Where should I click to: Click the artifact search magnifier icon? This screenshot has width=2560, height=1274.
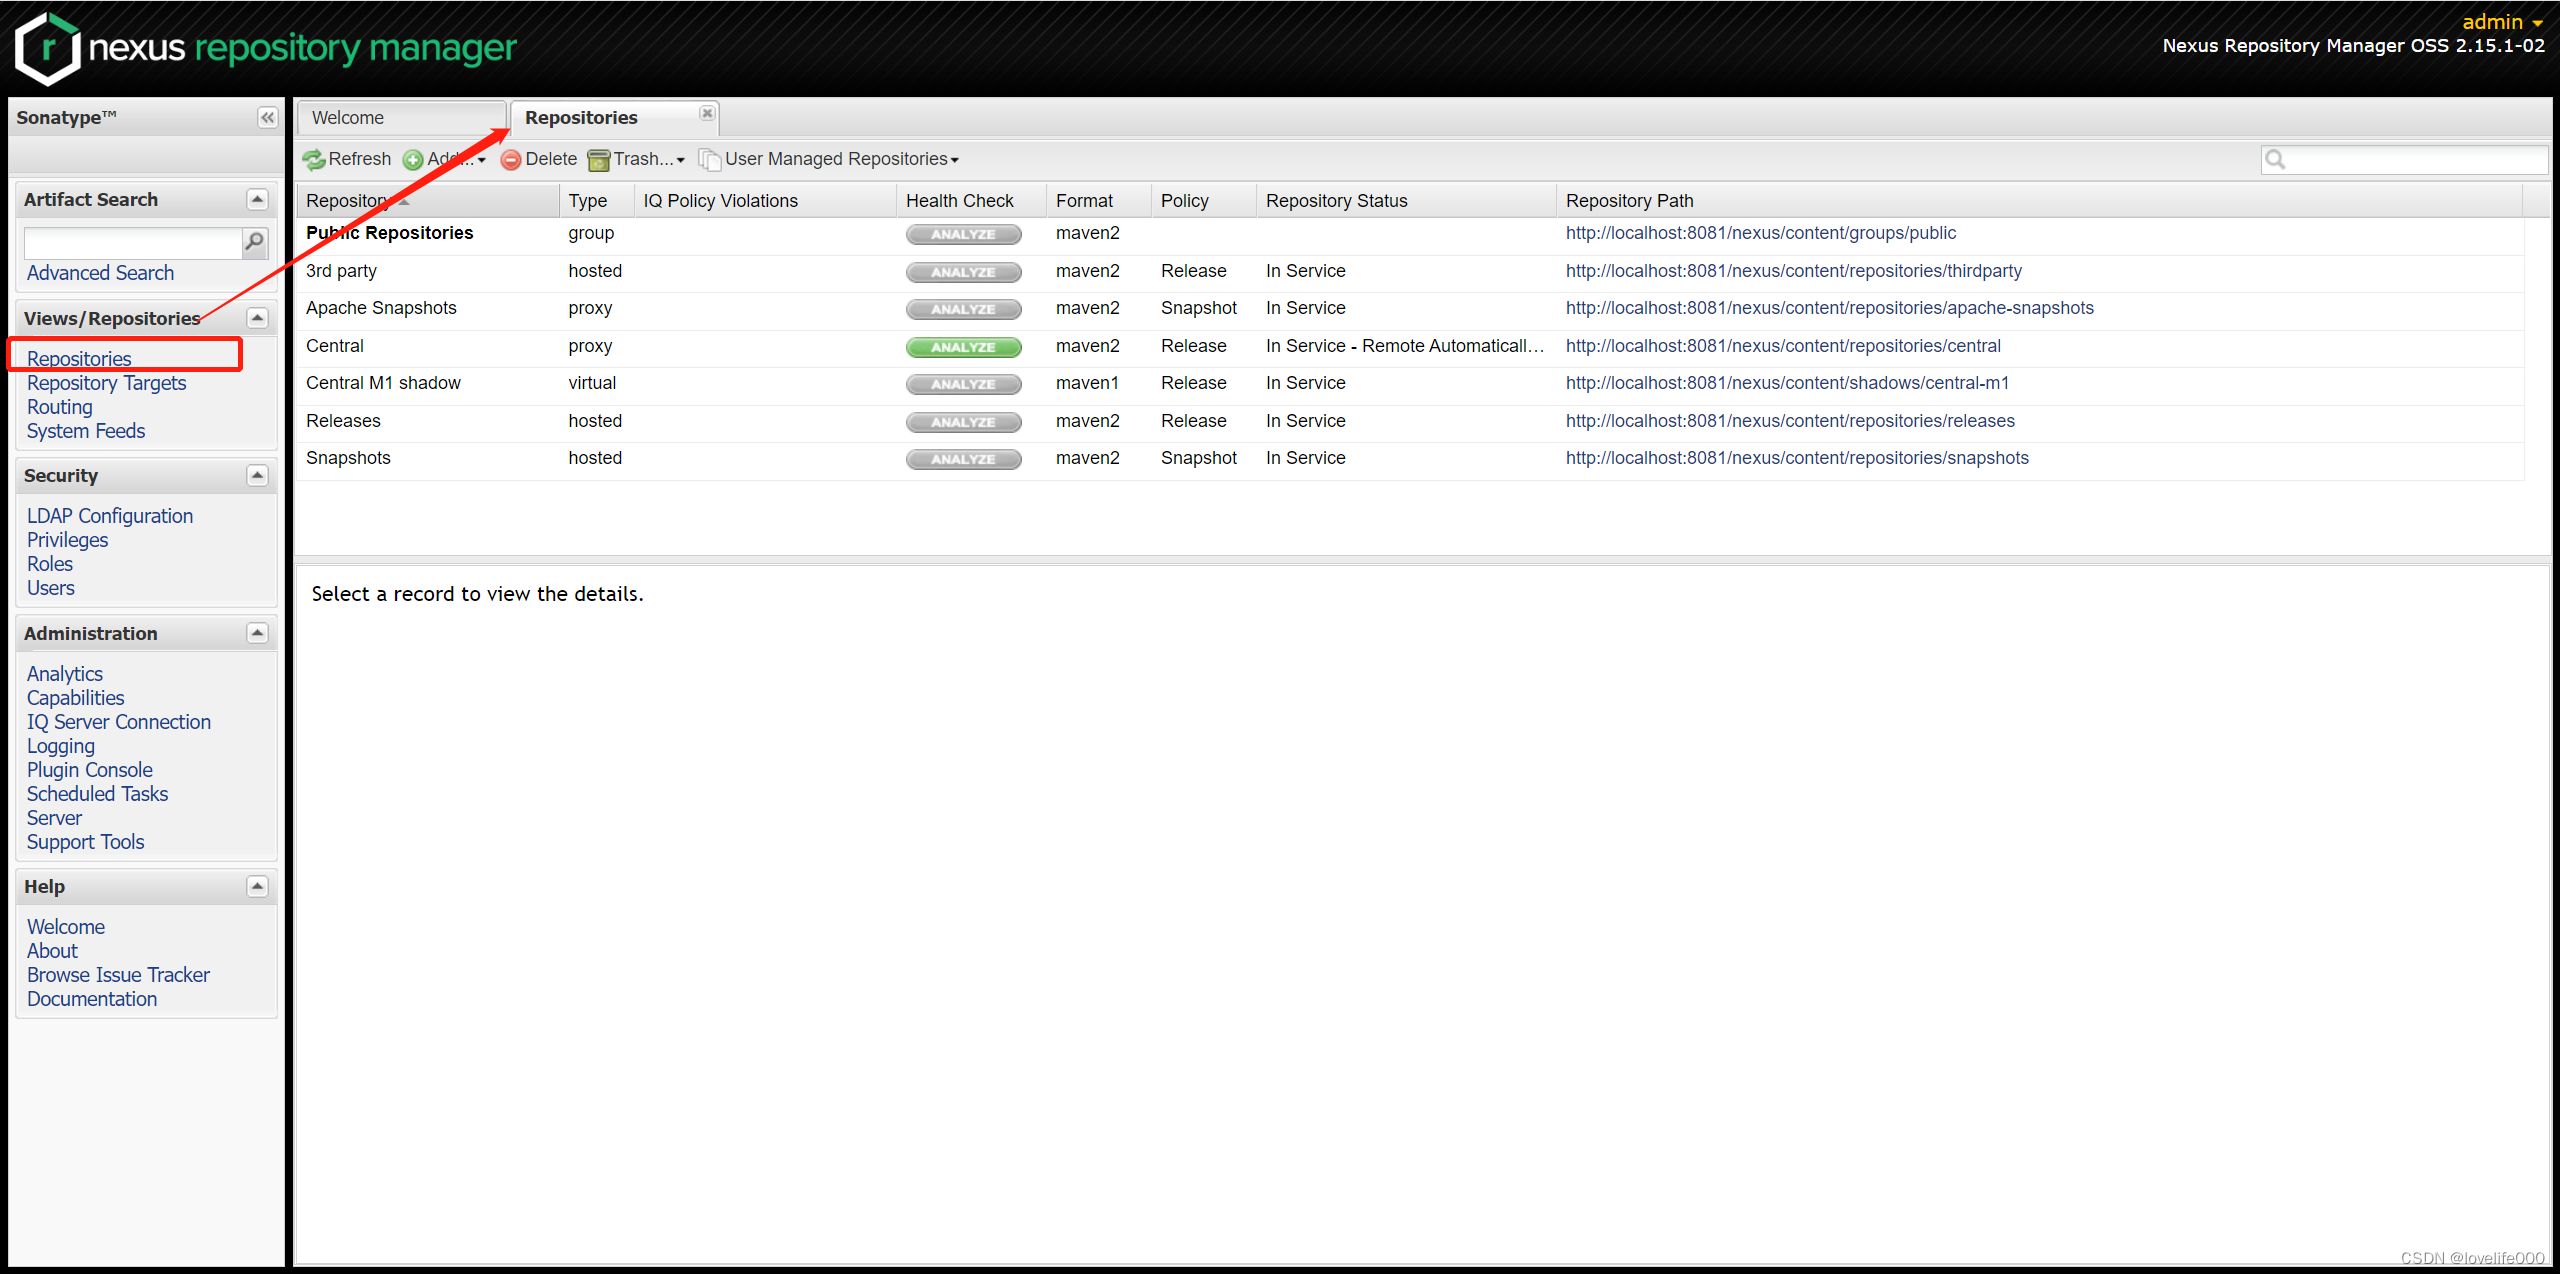tap(255, 241)
